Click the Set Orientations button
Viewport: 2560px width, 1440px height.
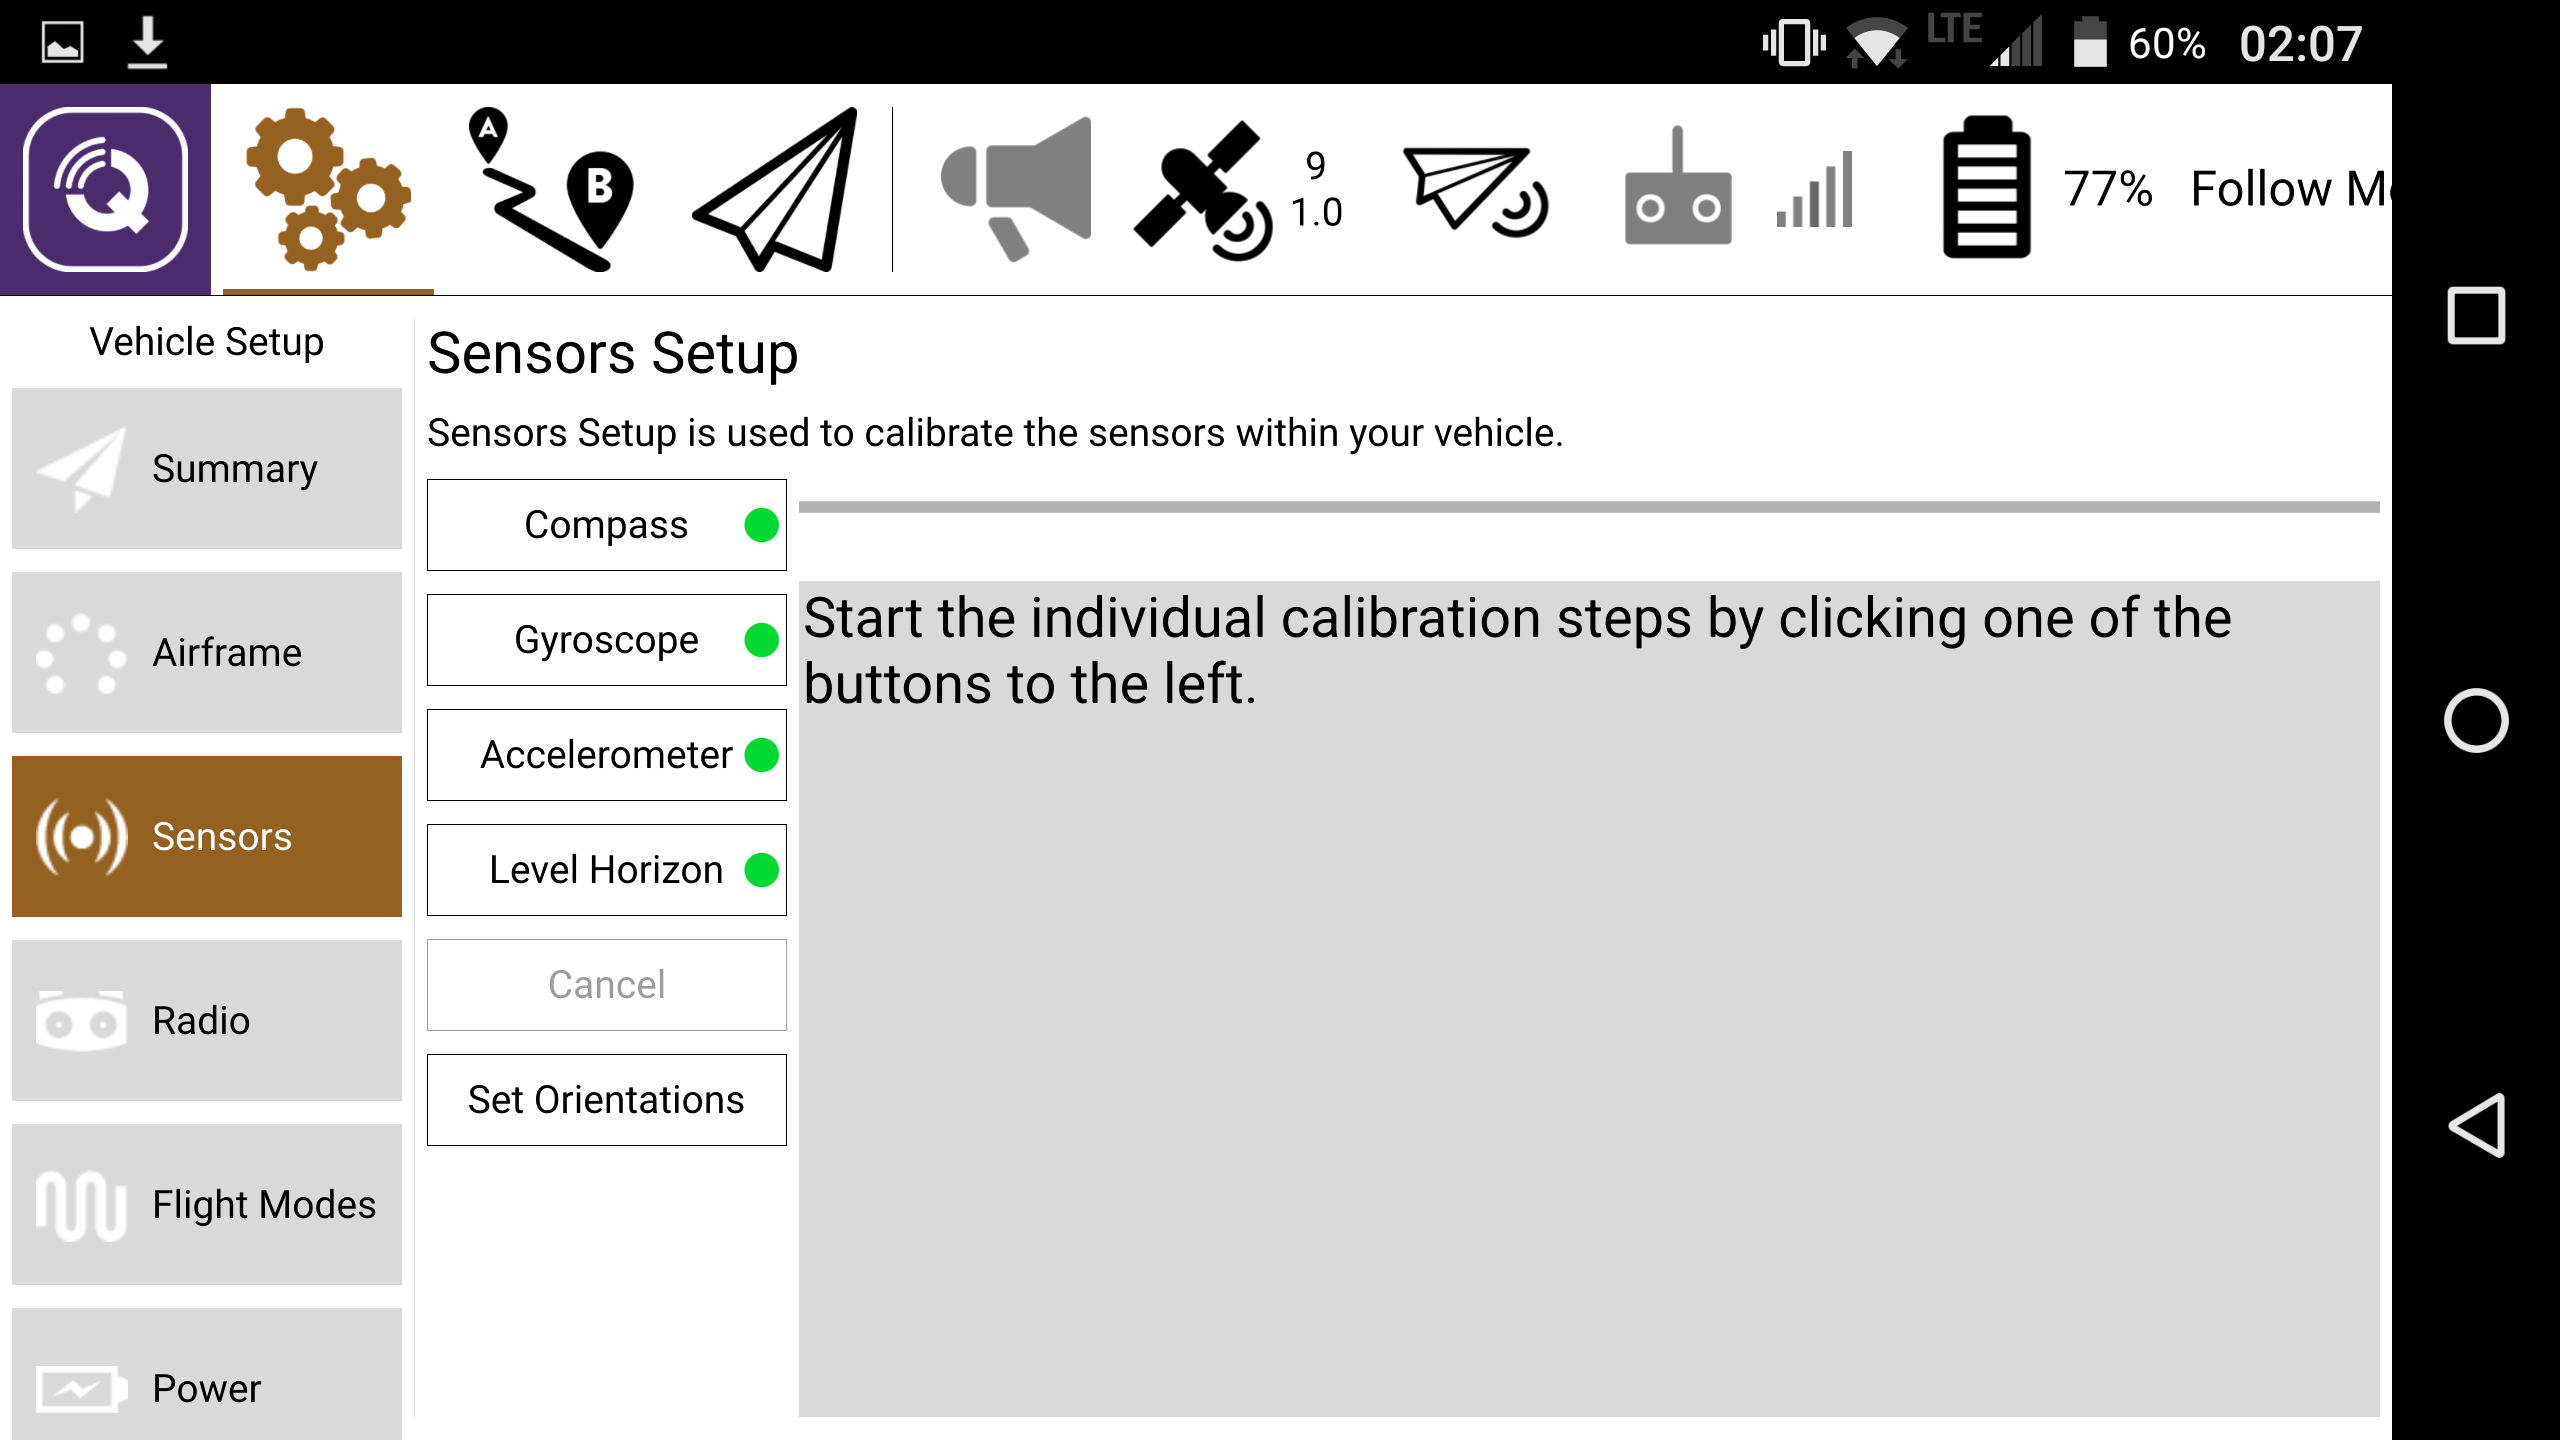[x=605, y=1099]
